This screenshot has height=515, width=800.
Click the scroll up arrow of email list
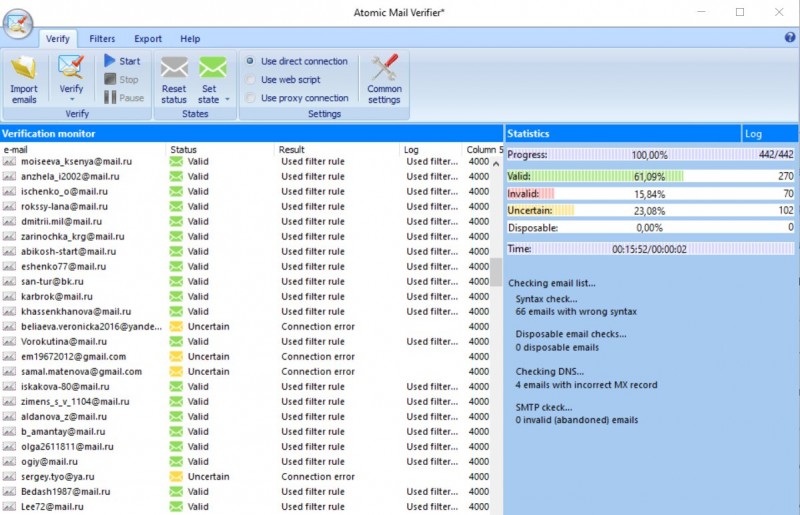(x=496, y=164)
